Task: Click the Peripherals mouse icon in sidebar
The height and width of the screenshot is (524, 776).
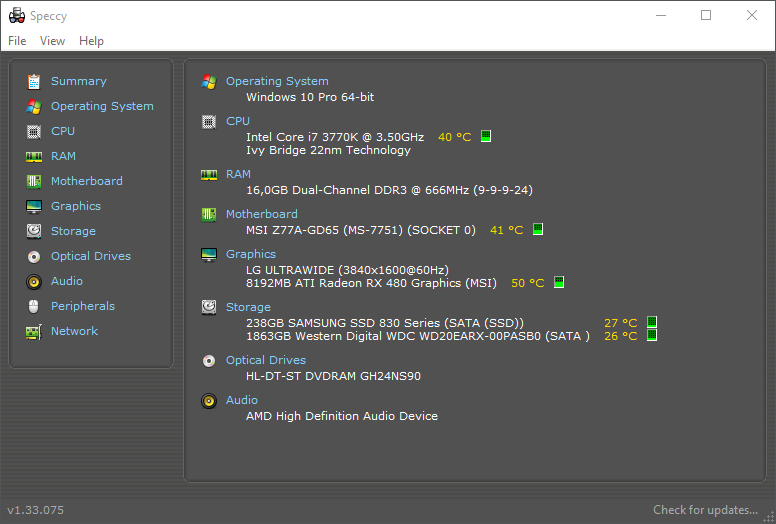Action: coord(34,307)
